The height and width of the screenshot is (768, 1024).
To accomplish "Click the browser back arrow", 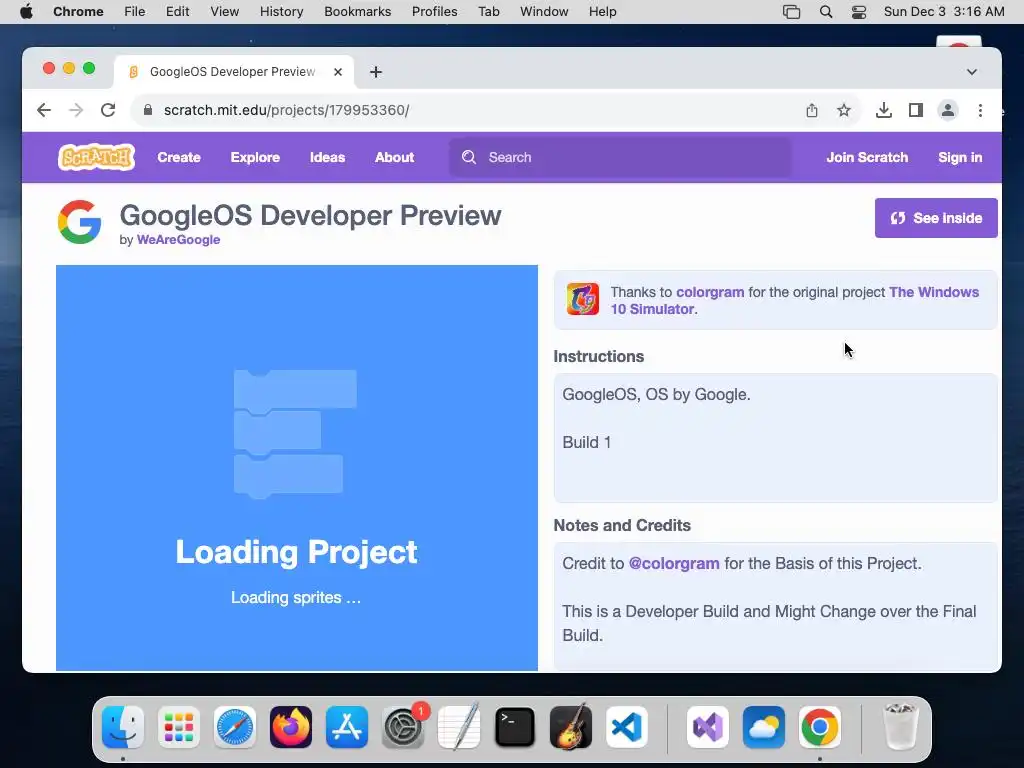I will click(44, 110).
